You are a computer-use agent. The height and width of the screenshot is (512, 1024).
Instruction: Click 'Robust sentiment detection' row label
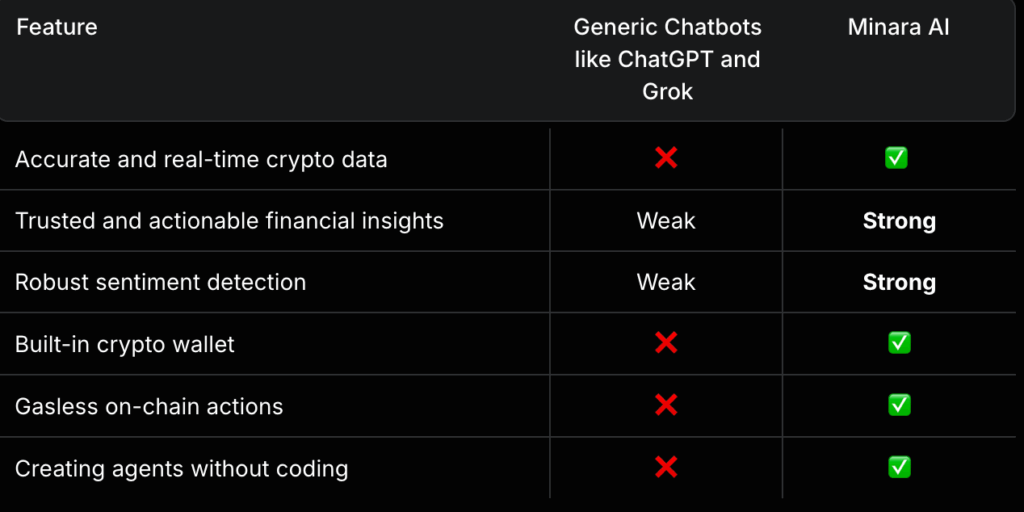(160, 282)
